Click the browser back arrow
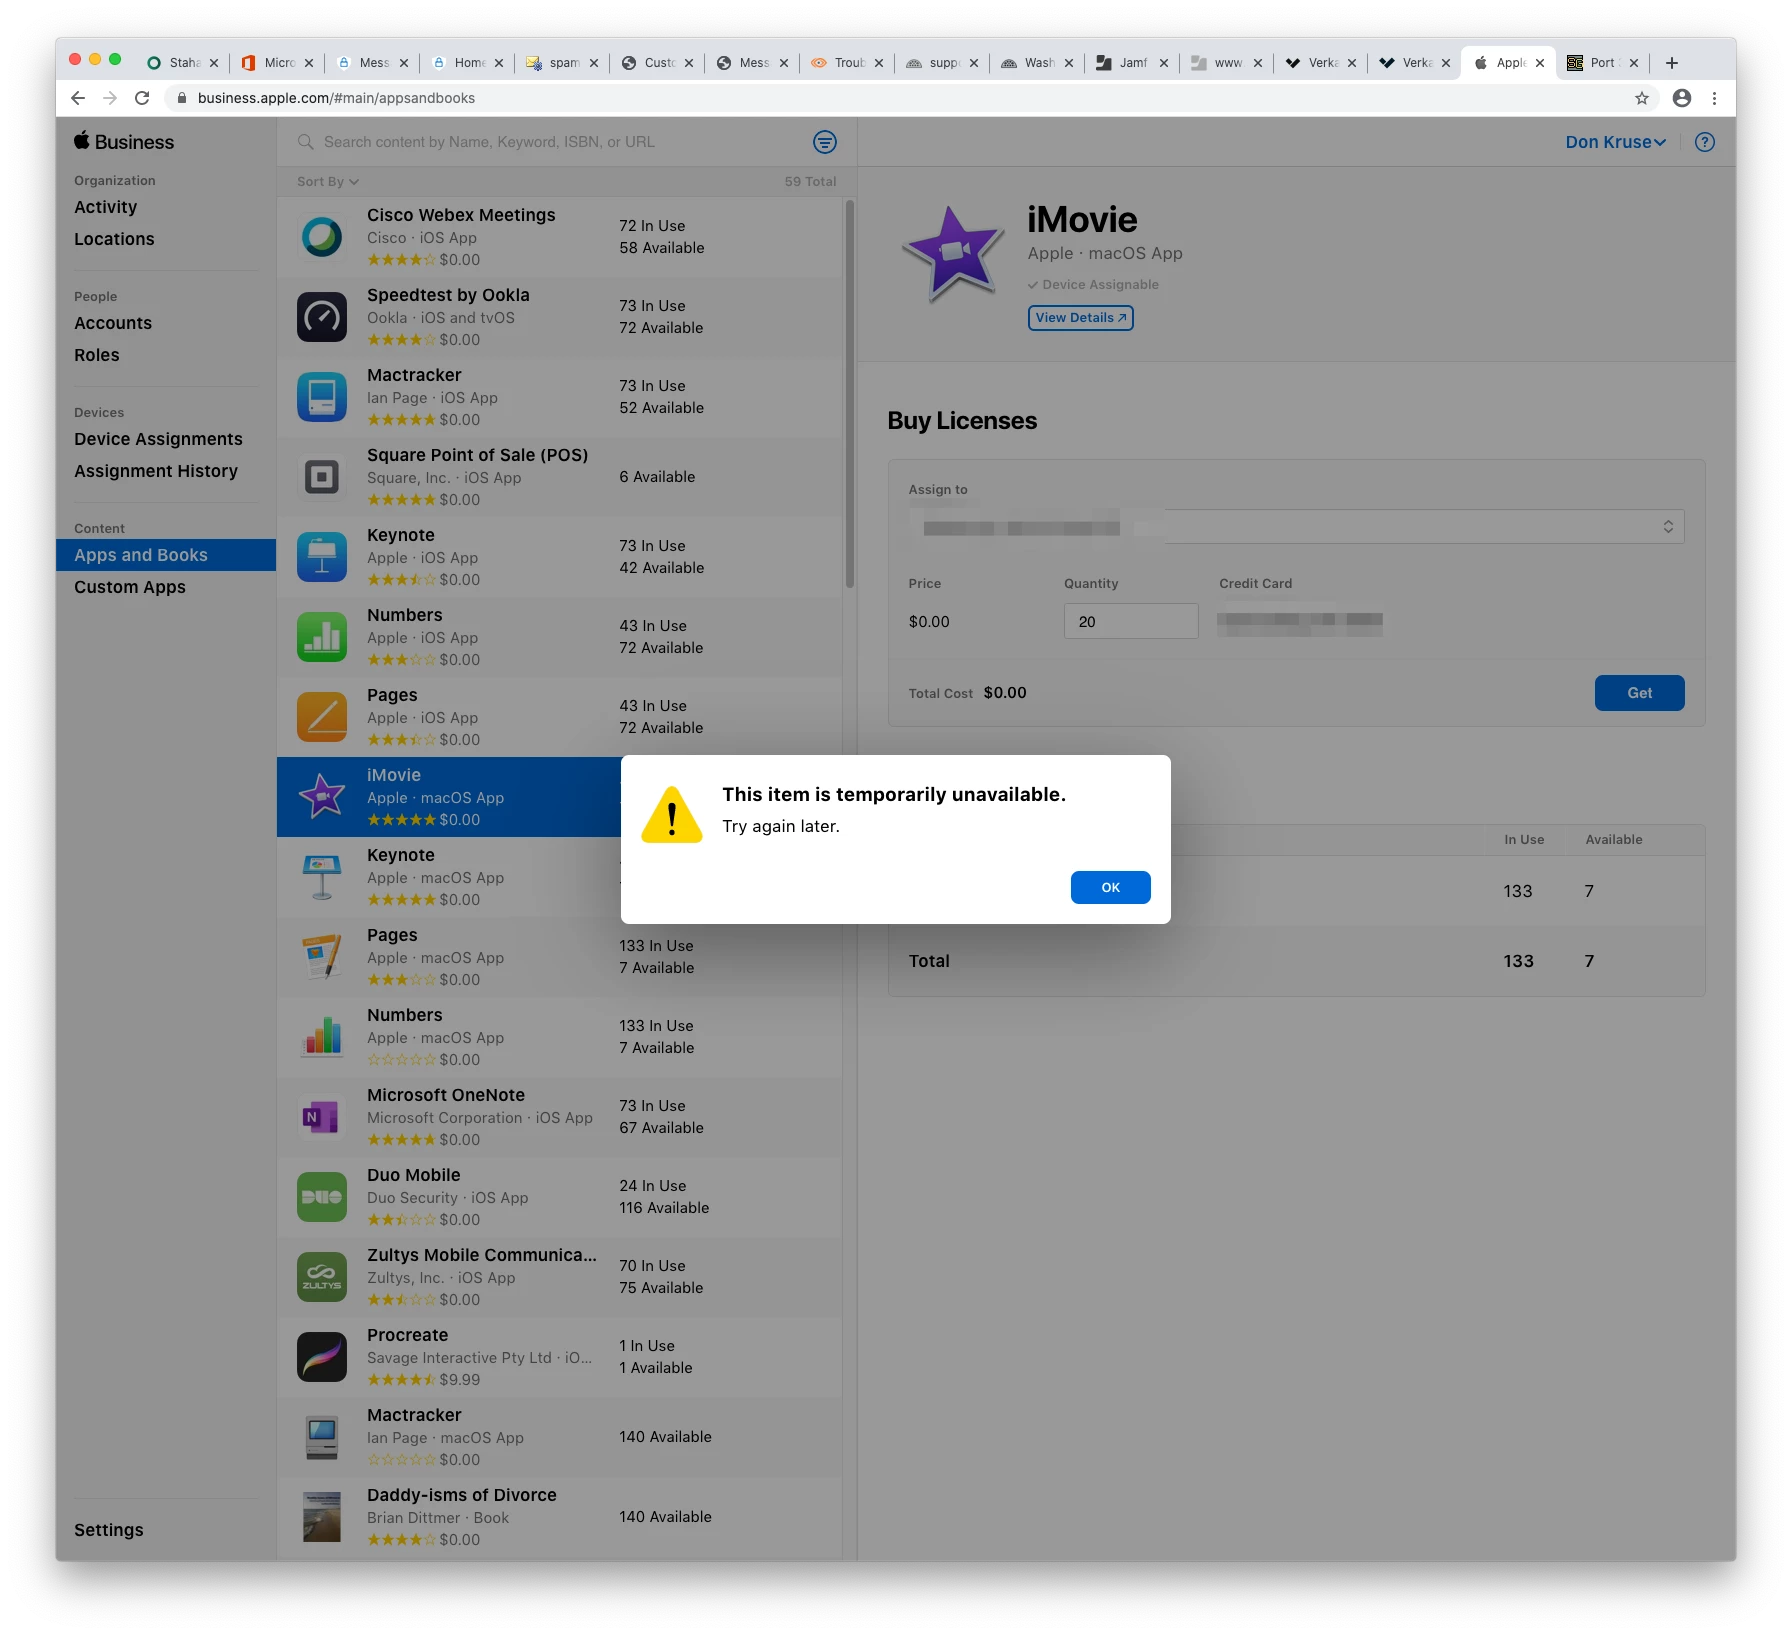This screenshot has width=1792, height=1635. click(x=78, y=98)
